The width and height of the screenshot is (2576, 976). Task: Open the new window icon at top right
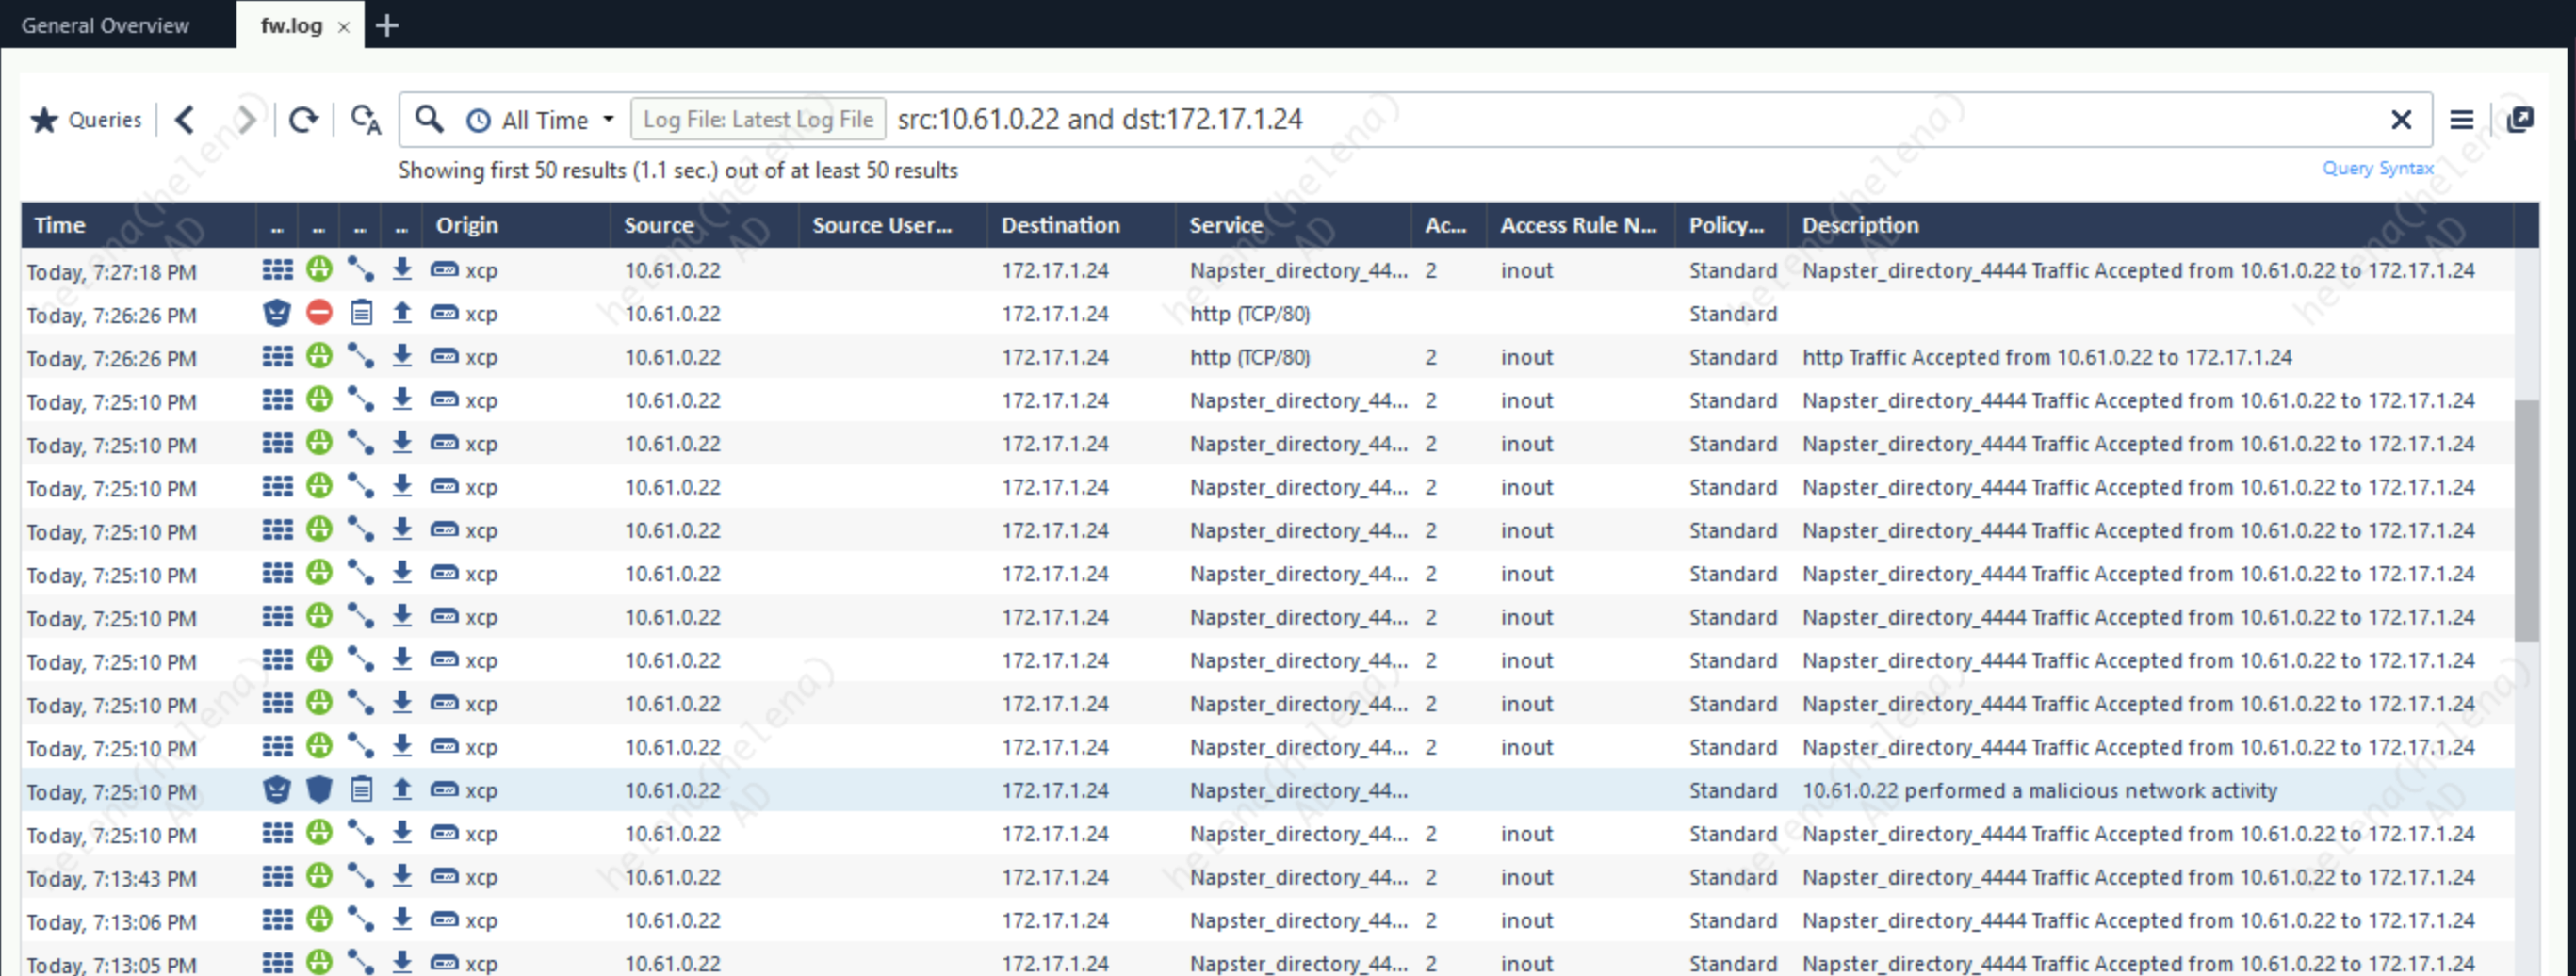[x=2520, y=120]
